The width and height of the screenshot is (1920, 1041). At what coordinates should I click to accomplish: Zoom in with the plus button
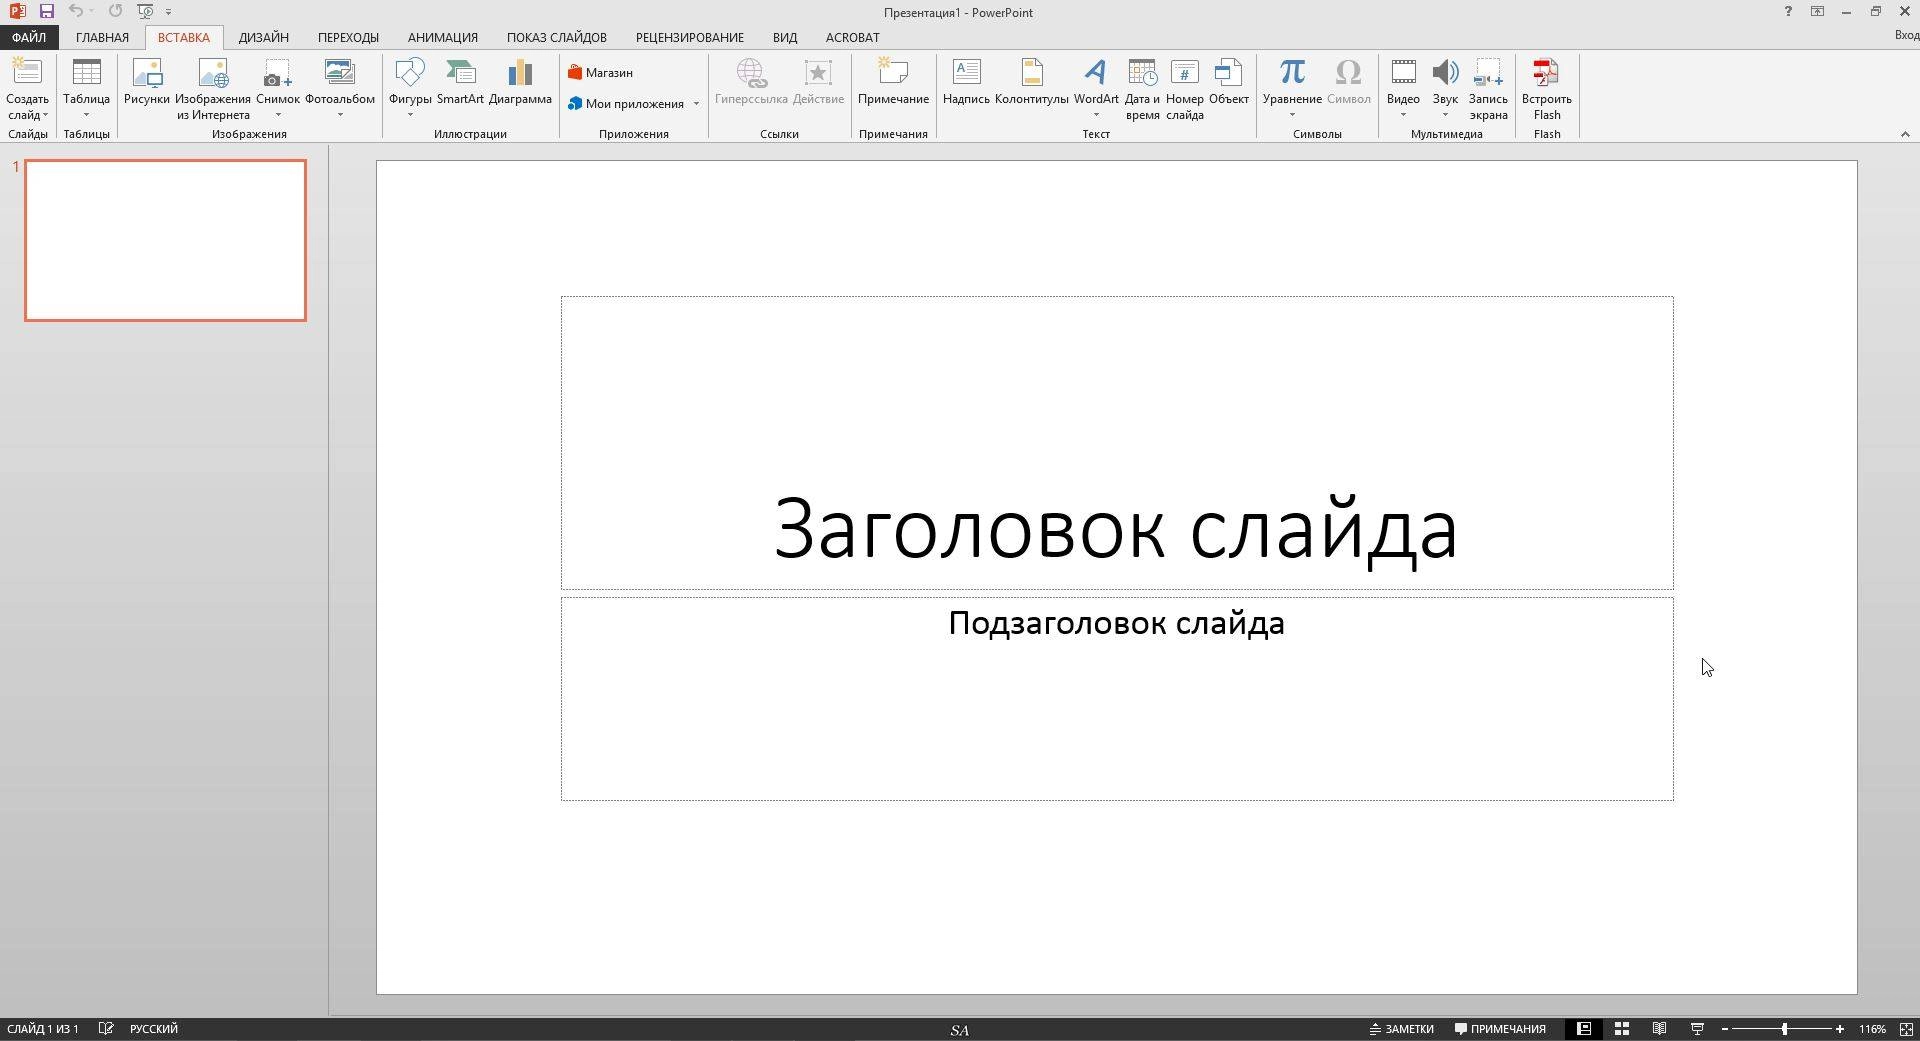1840,1029
